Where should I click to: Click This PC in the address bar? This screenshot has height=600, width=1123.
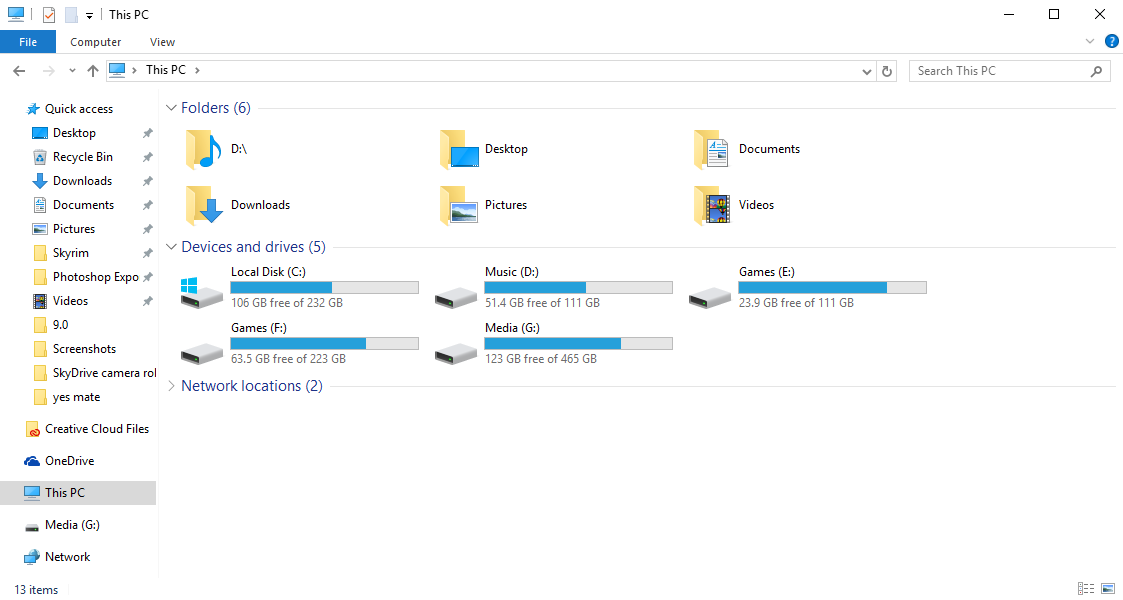166,70
